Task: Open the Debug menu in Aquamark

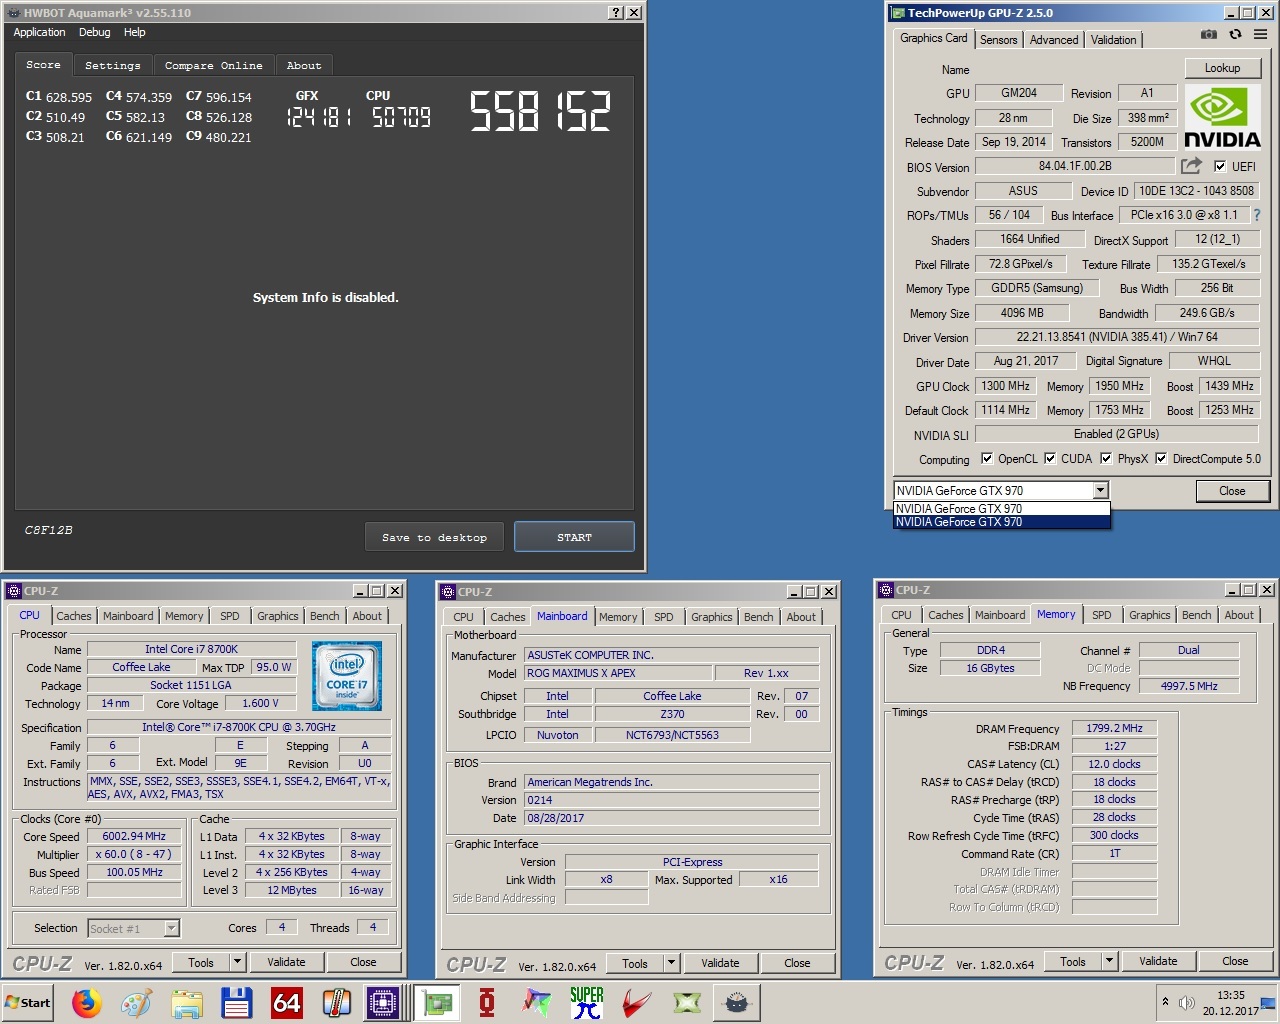Action: (x=95, y=32)
